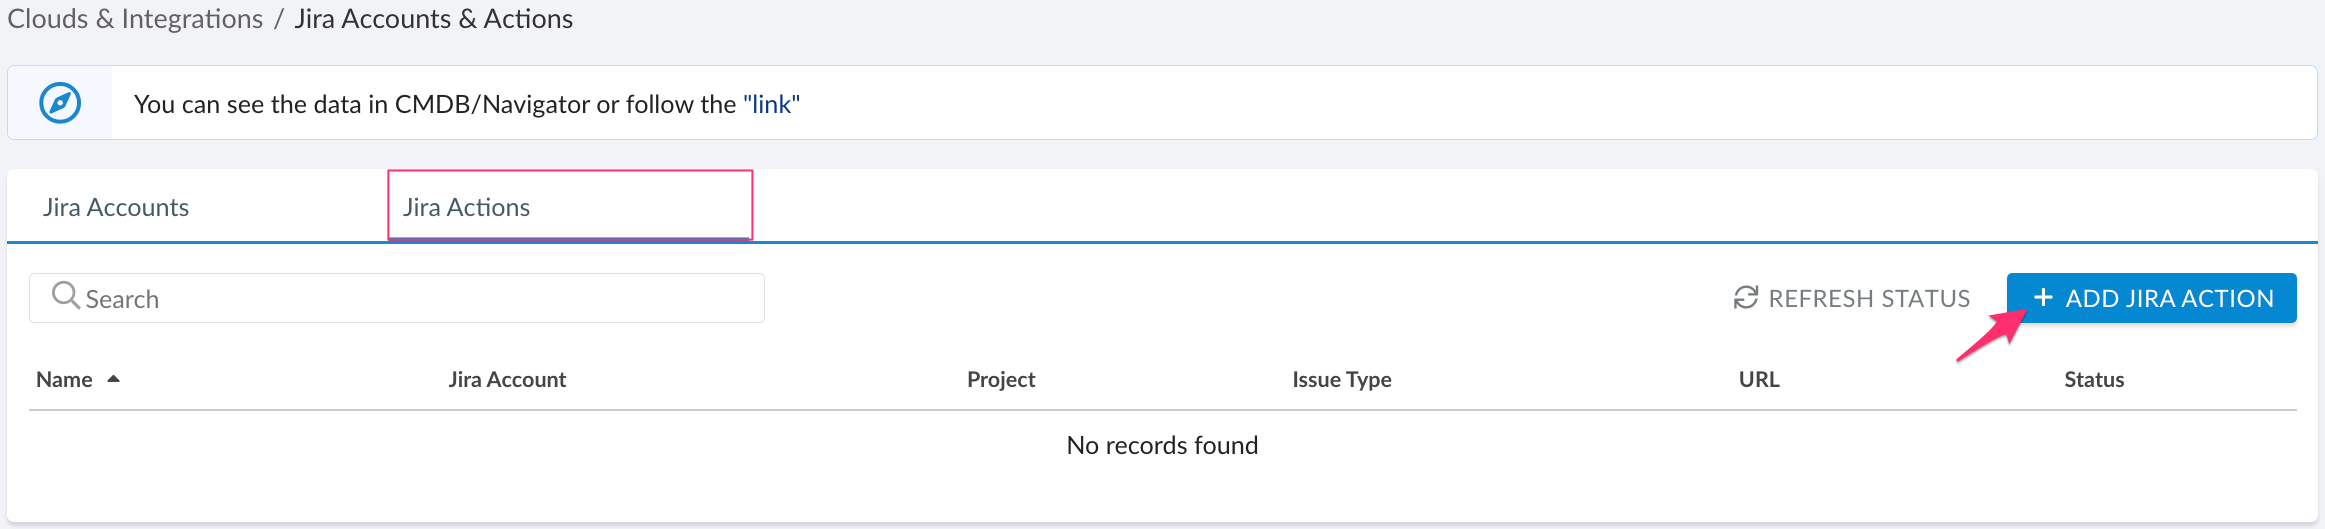This screenshot has height=529, width=2325.
Task: Switch to the Jira Actions tab
Action: pyautogui.click(x=467, y=207)
